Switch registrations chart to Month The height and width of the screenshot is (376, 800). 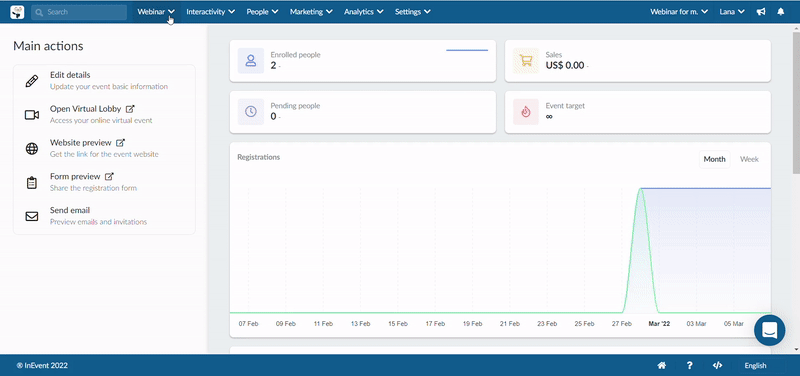pos(714,159)
